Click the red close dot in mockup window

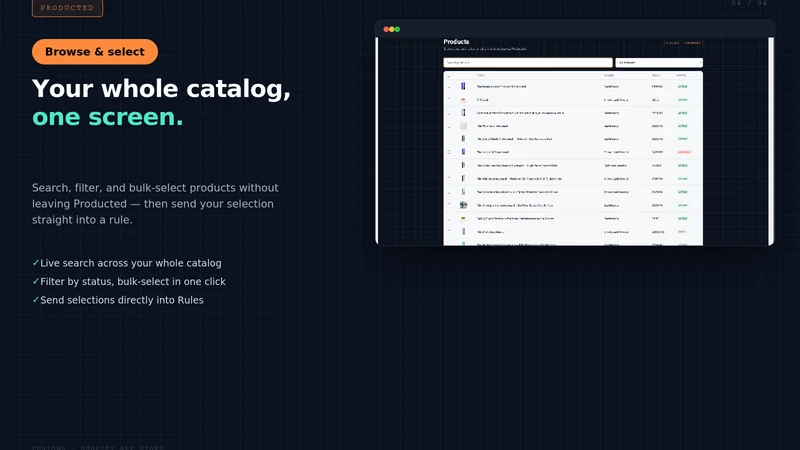click(386, 30)
